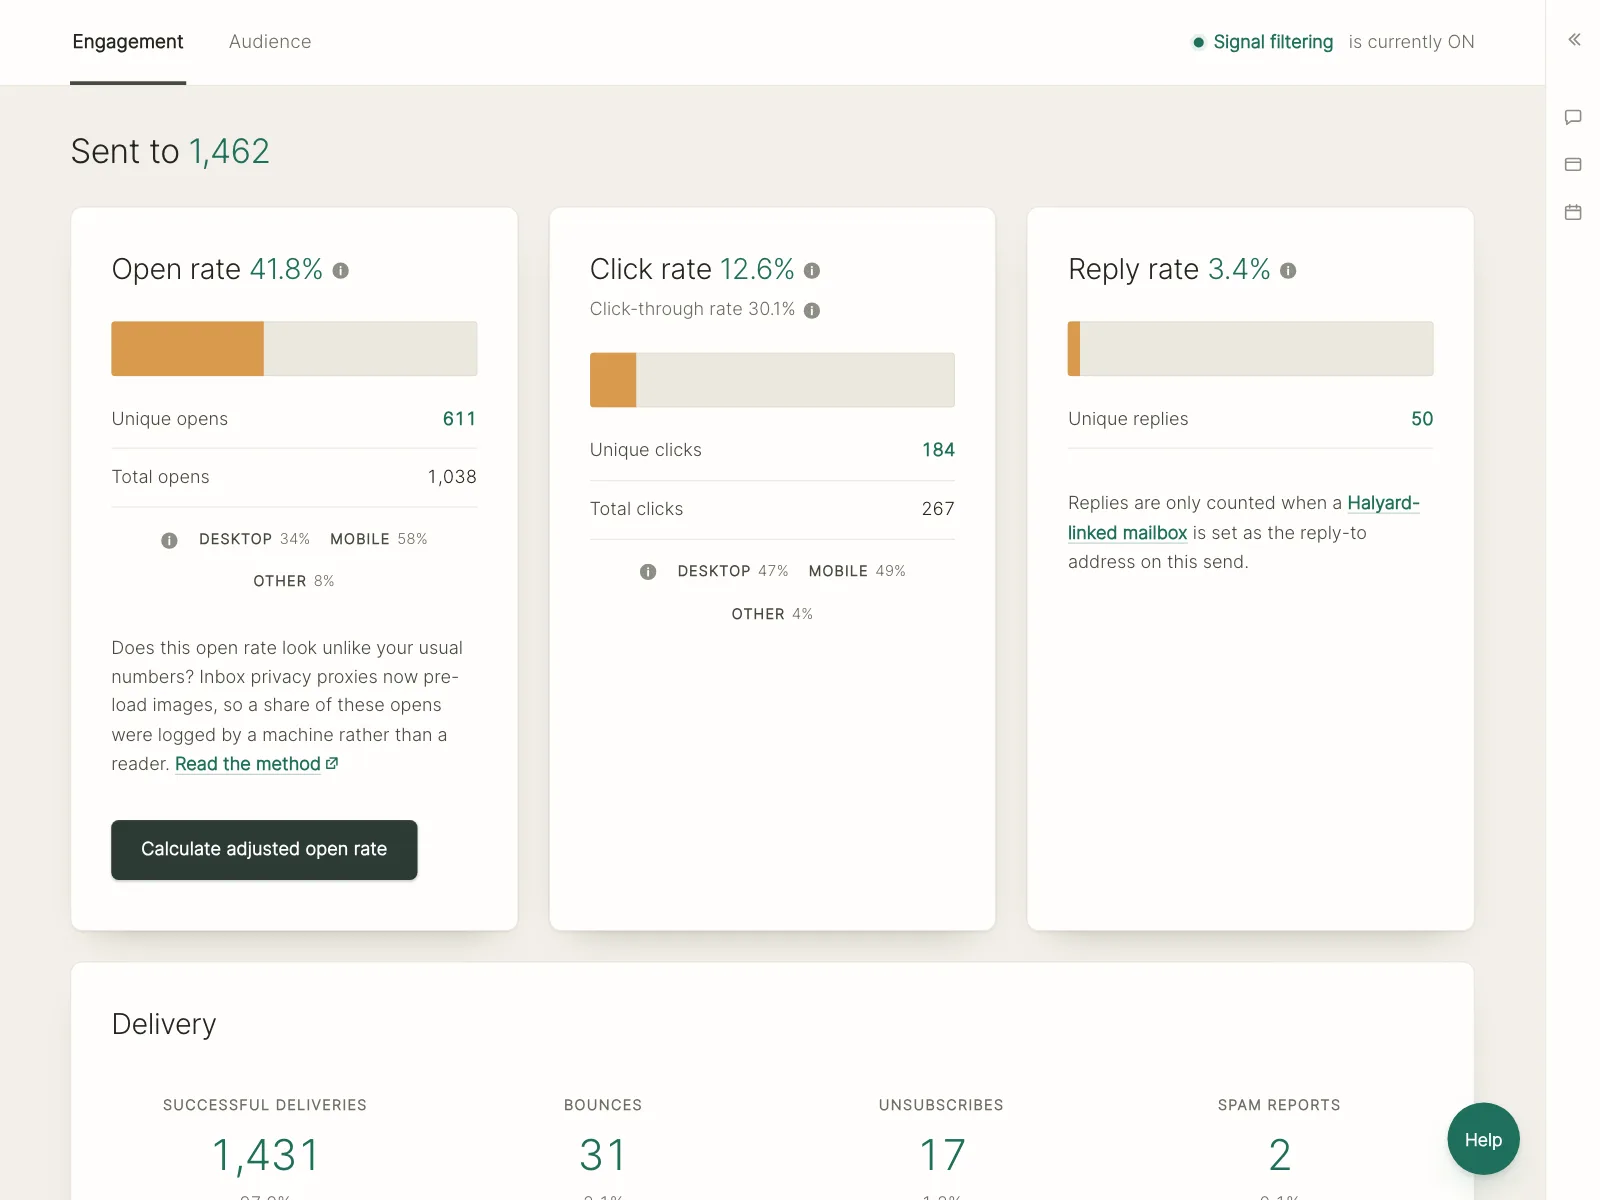Click the card panel icon in the sidebar
1600x1200 pixels.
pos(1573,164)
